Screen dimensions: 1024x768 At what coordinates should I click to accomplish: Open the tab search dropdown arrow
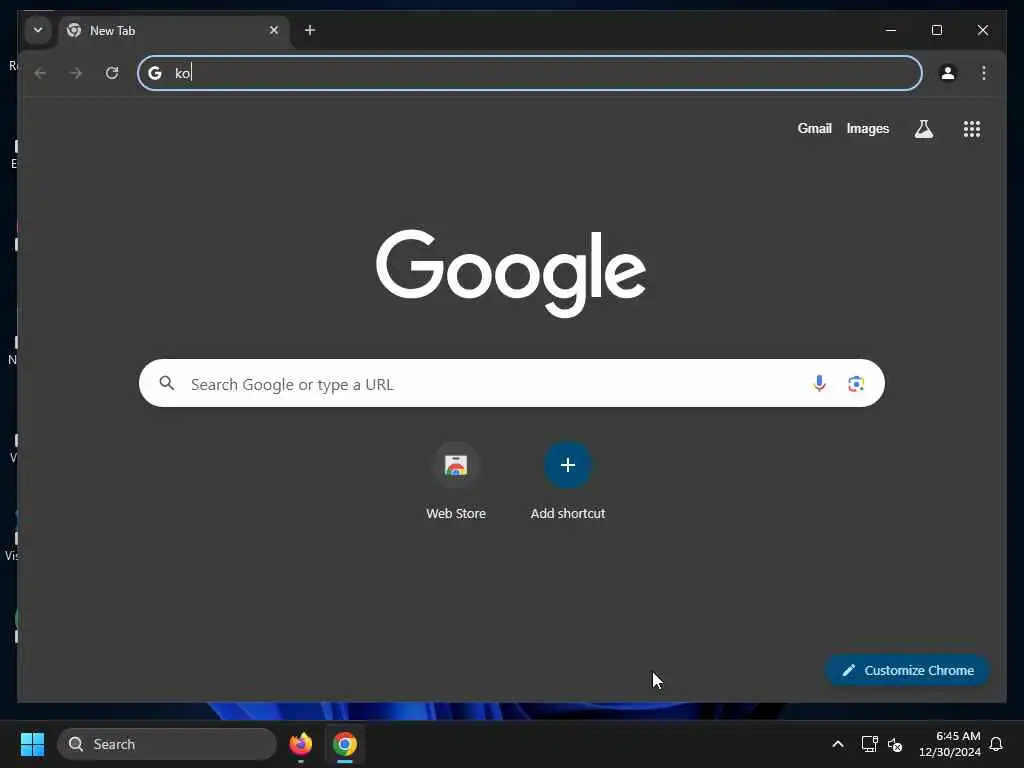click(38, 30)
